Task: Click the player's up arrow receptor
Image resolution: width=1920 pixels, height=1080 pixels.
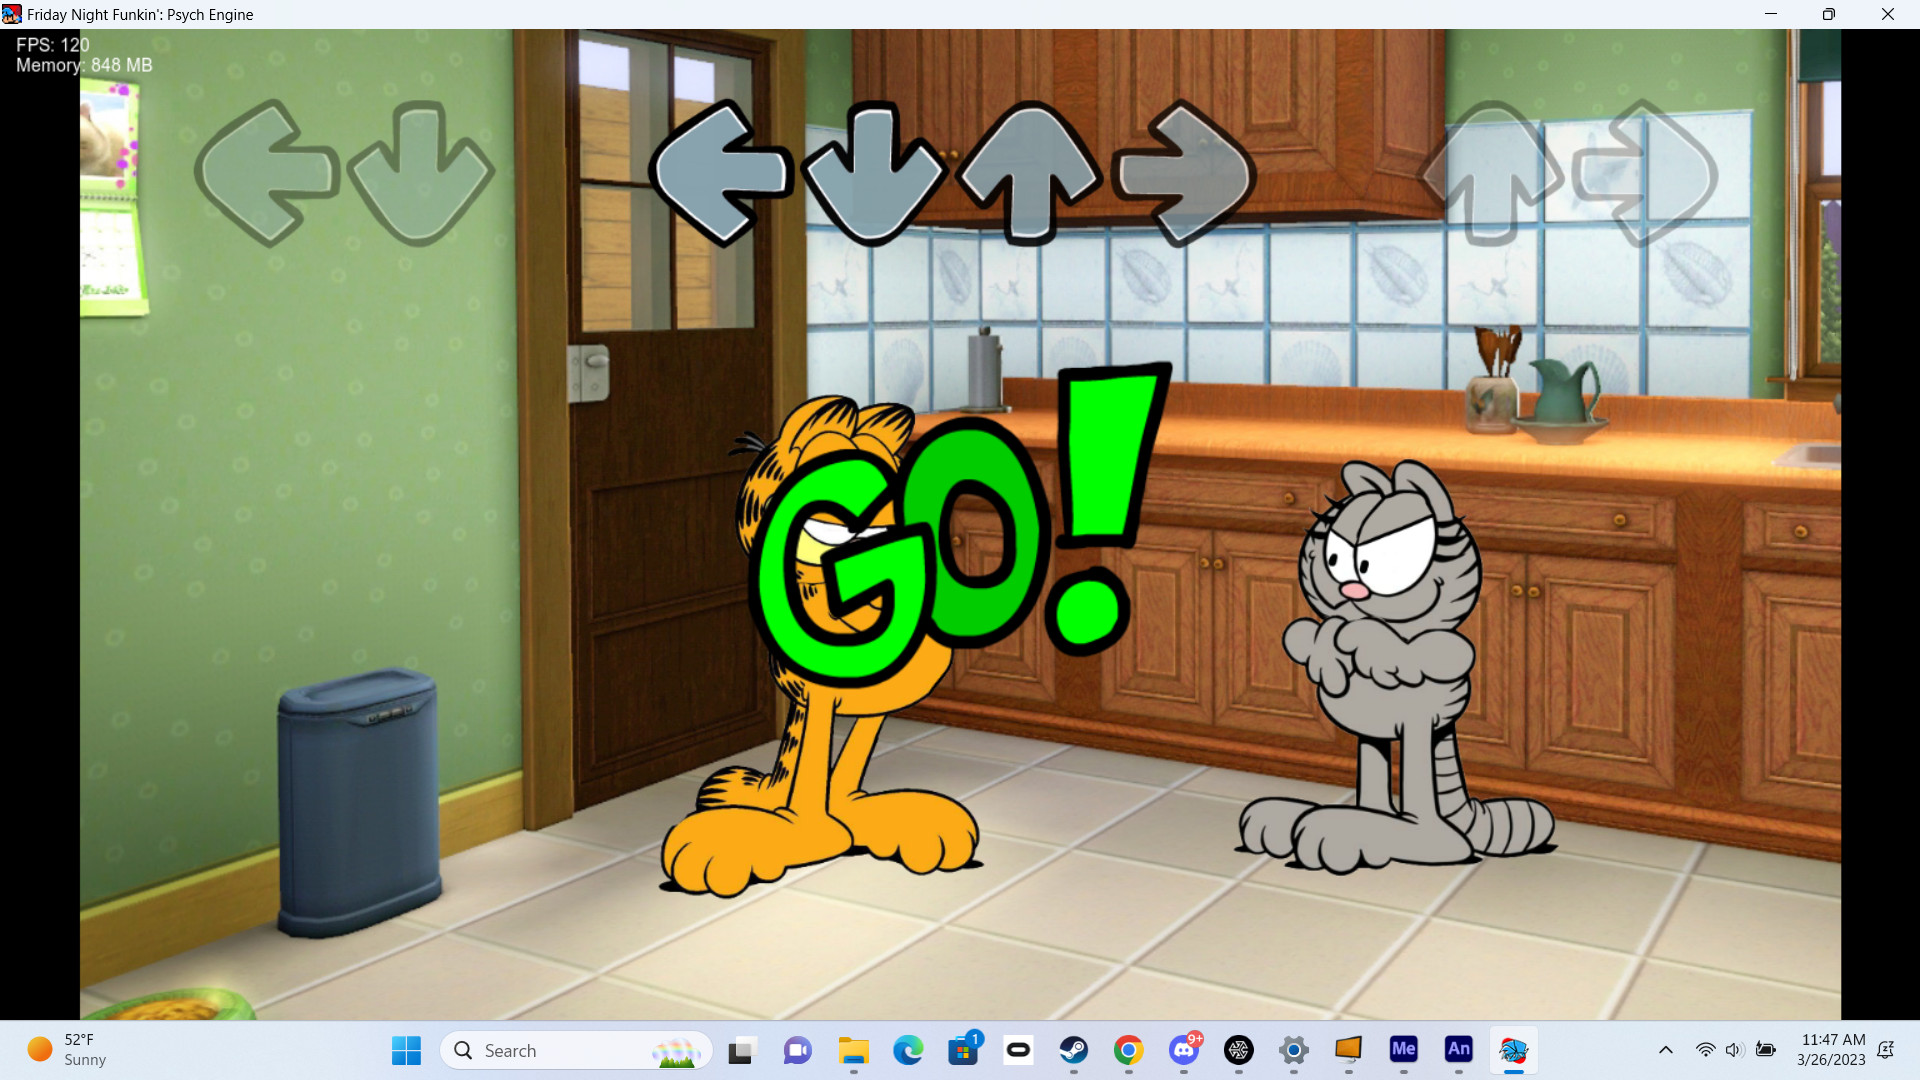Action: click(x=1029, y=173)
